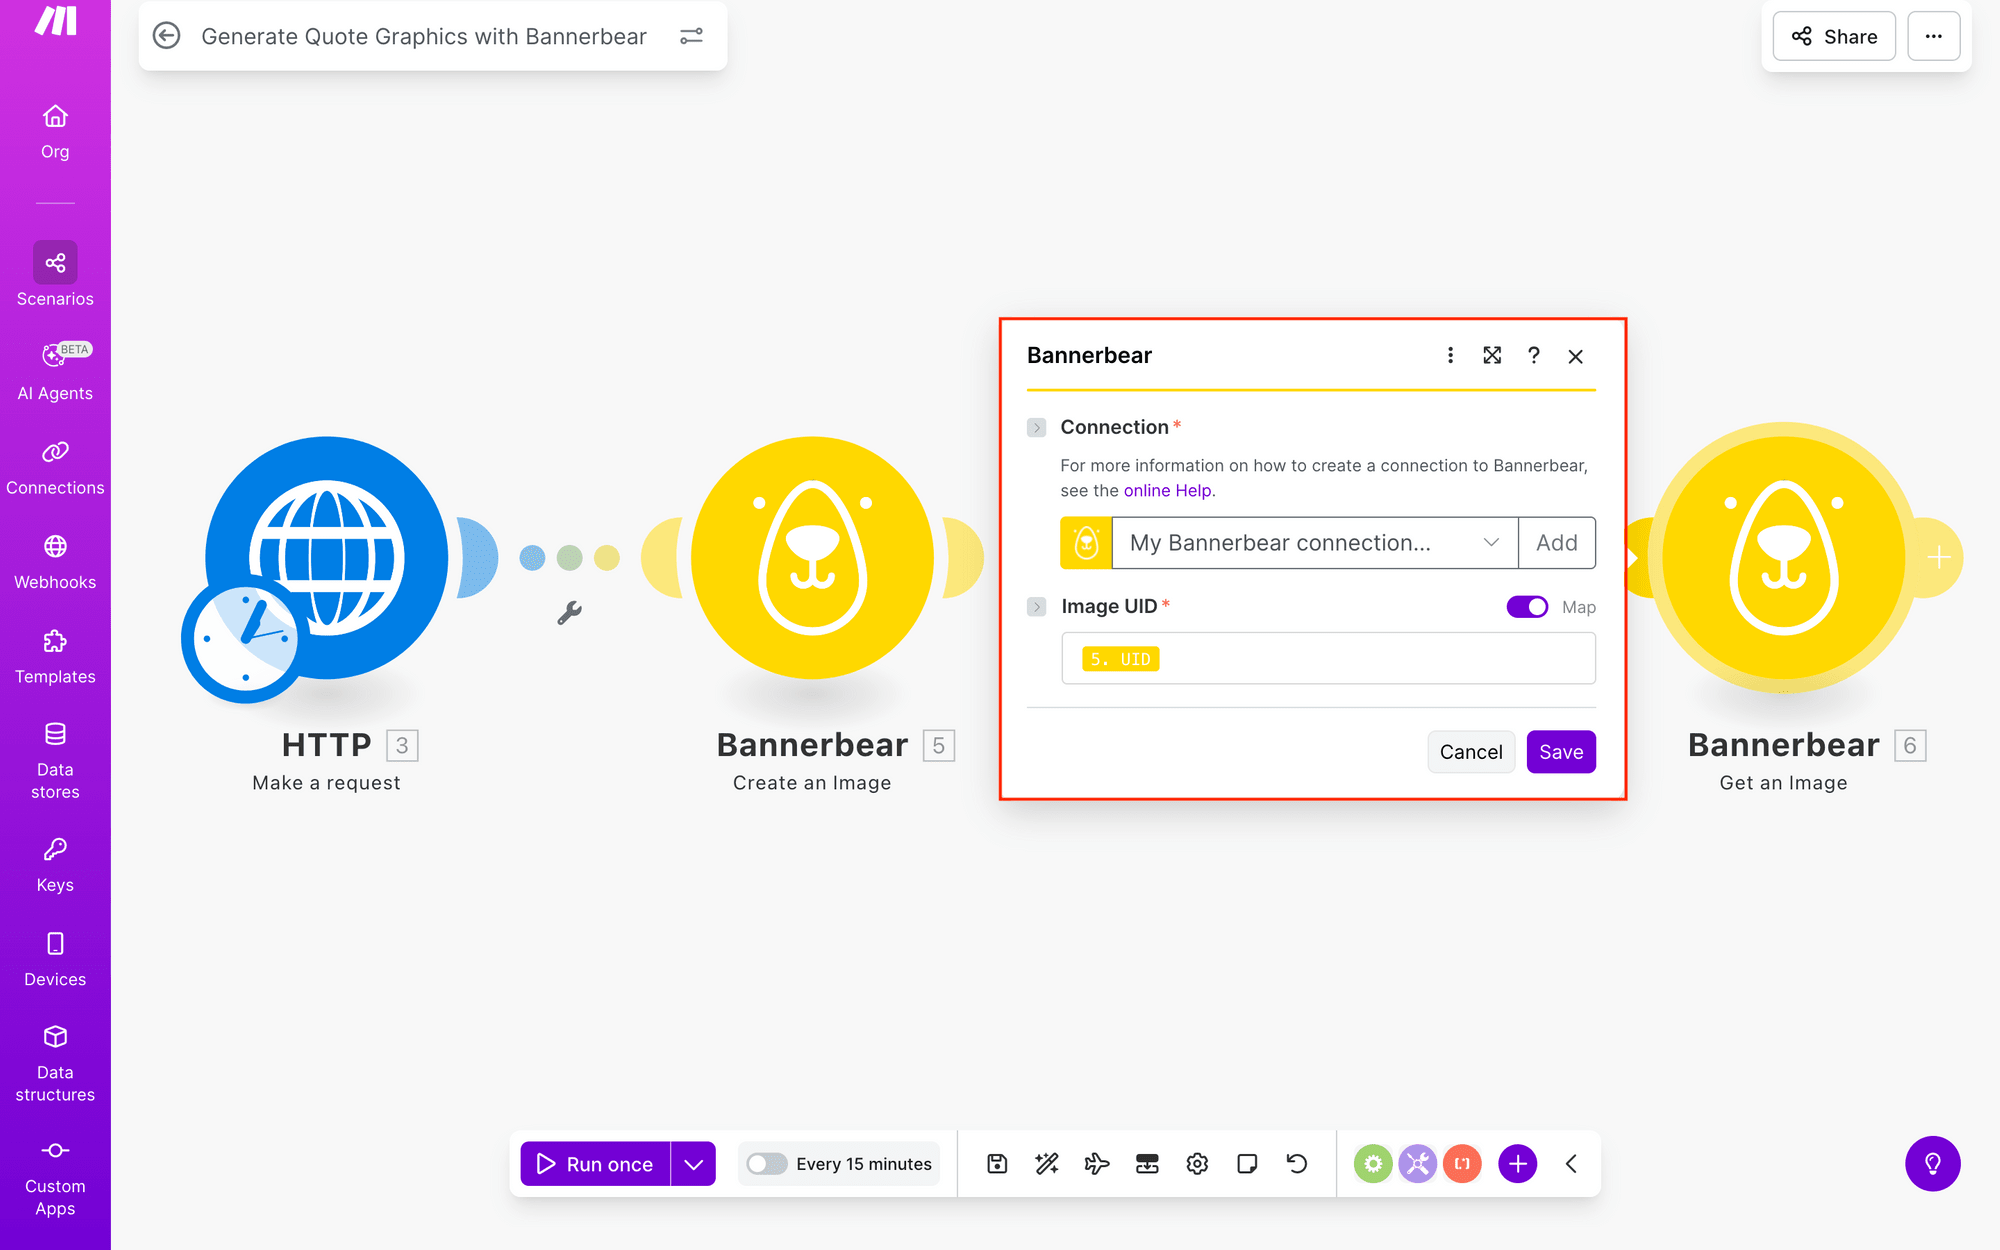Open the Run once dropdown arrow
This screenshot has width=2000, height=1250.
point(692,1163)
